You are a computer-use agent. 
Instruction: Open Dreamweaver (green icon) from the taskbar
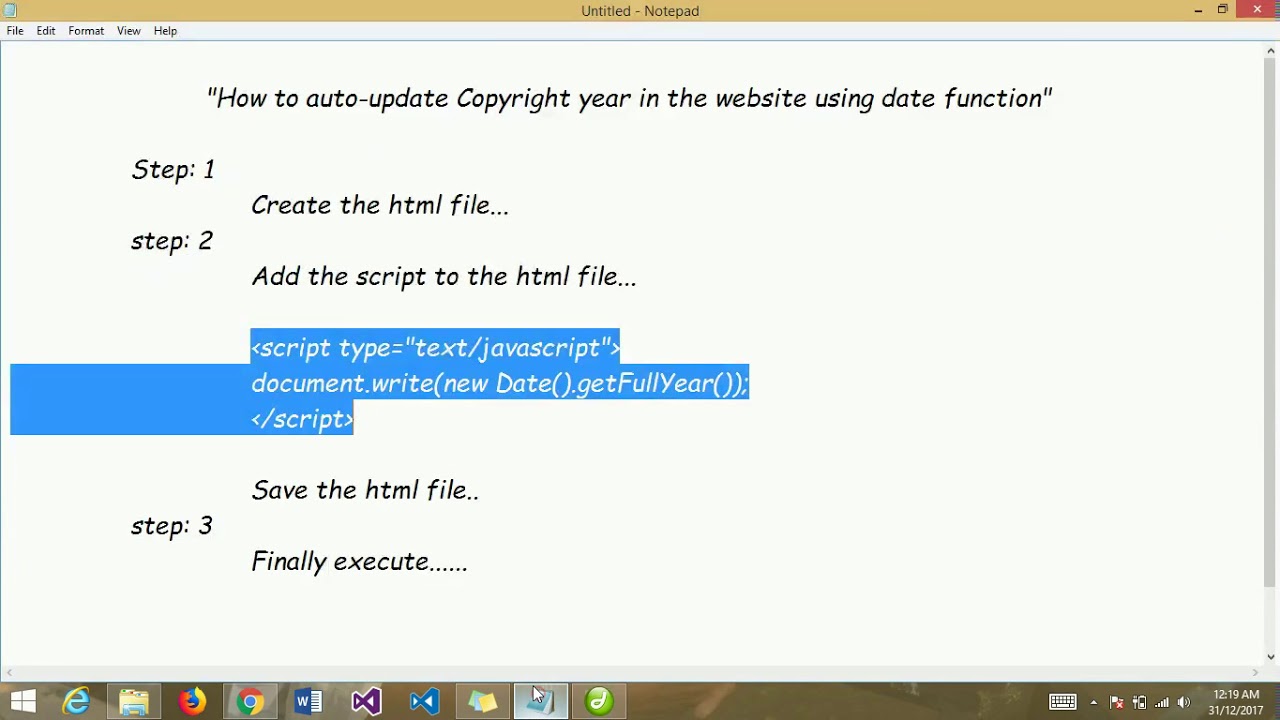coord(598,702)
